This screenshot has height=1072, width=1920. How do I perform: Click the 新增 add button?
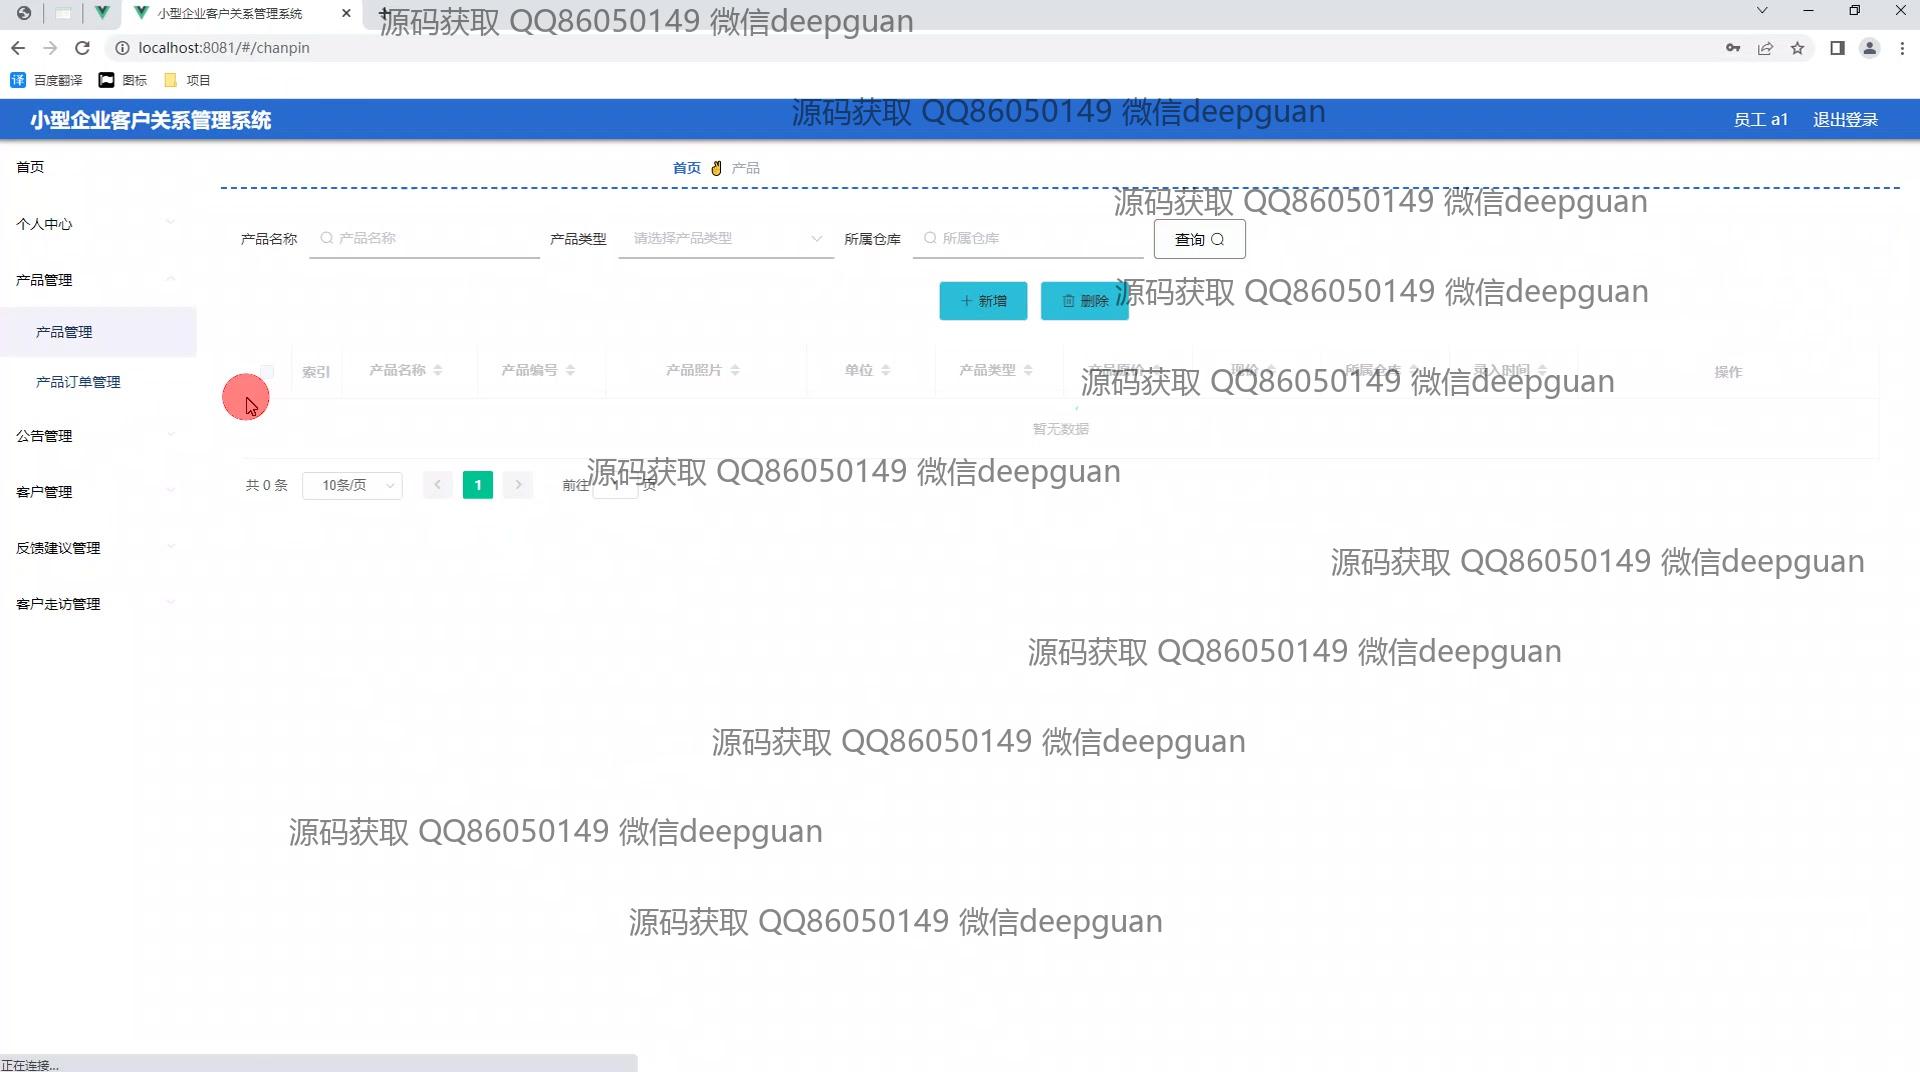click(983, 301)
